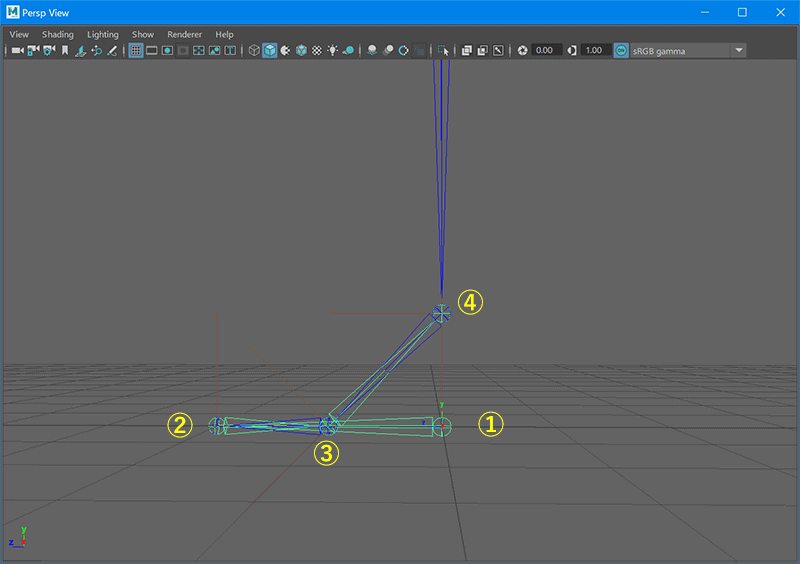Switch to Wireframe shading icon

(254, 50)
